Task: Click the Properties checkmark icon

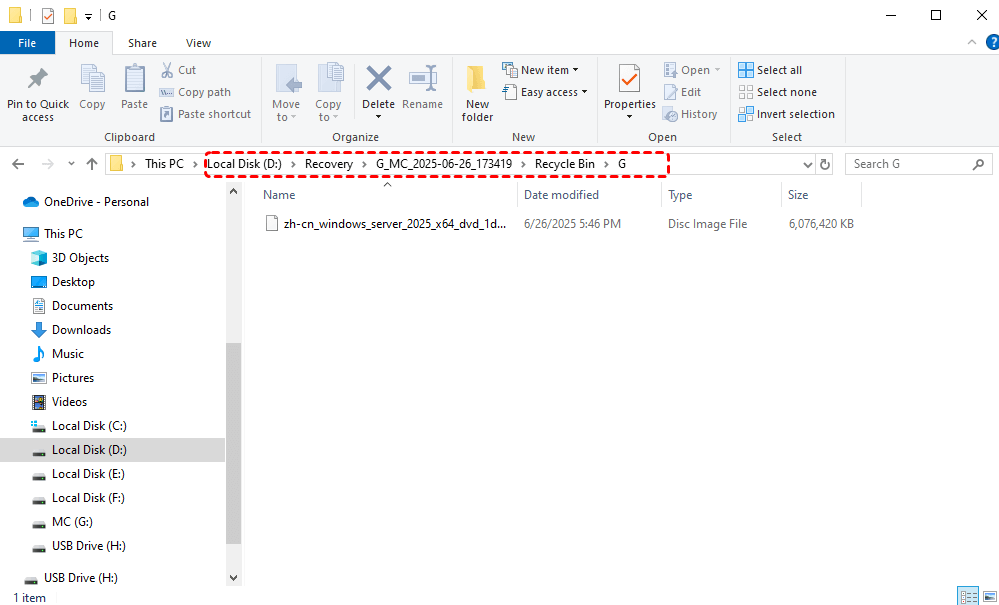Action: [629, 80]
